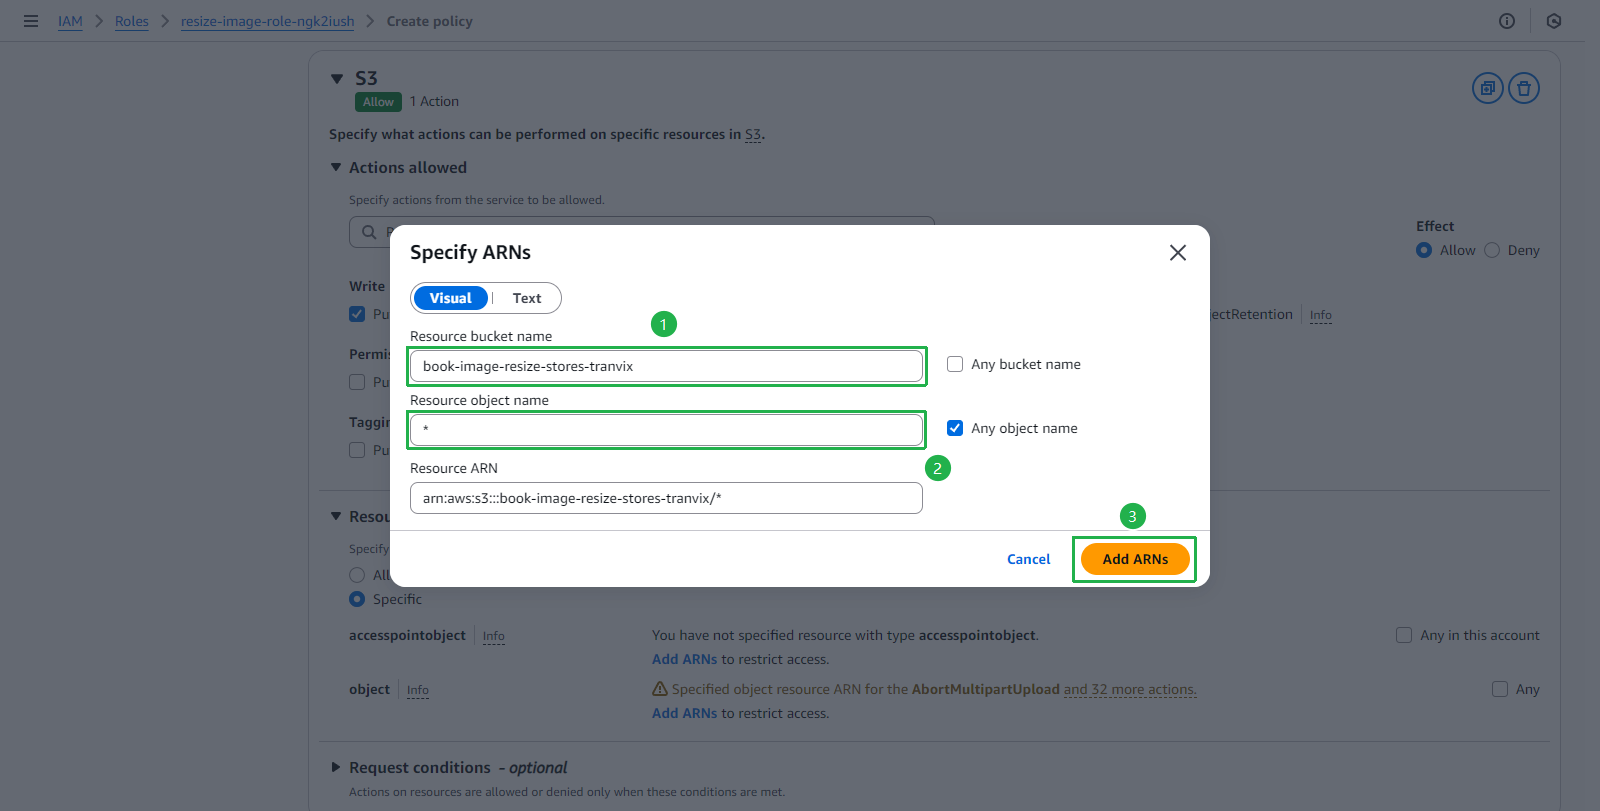Switch to the Text tab
The image size is (1600, 811).
(527, 298)
